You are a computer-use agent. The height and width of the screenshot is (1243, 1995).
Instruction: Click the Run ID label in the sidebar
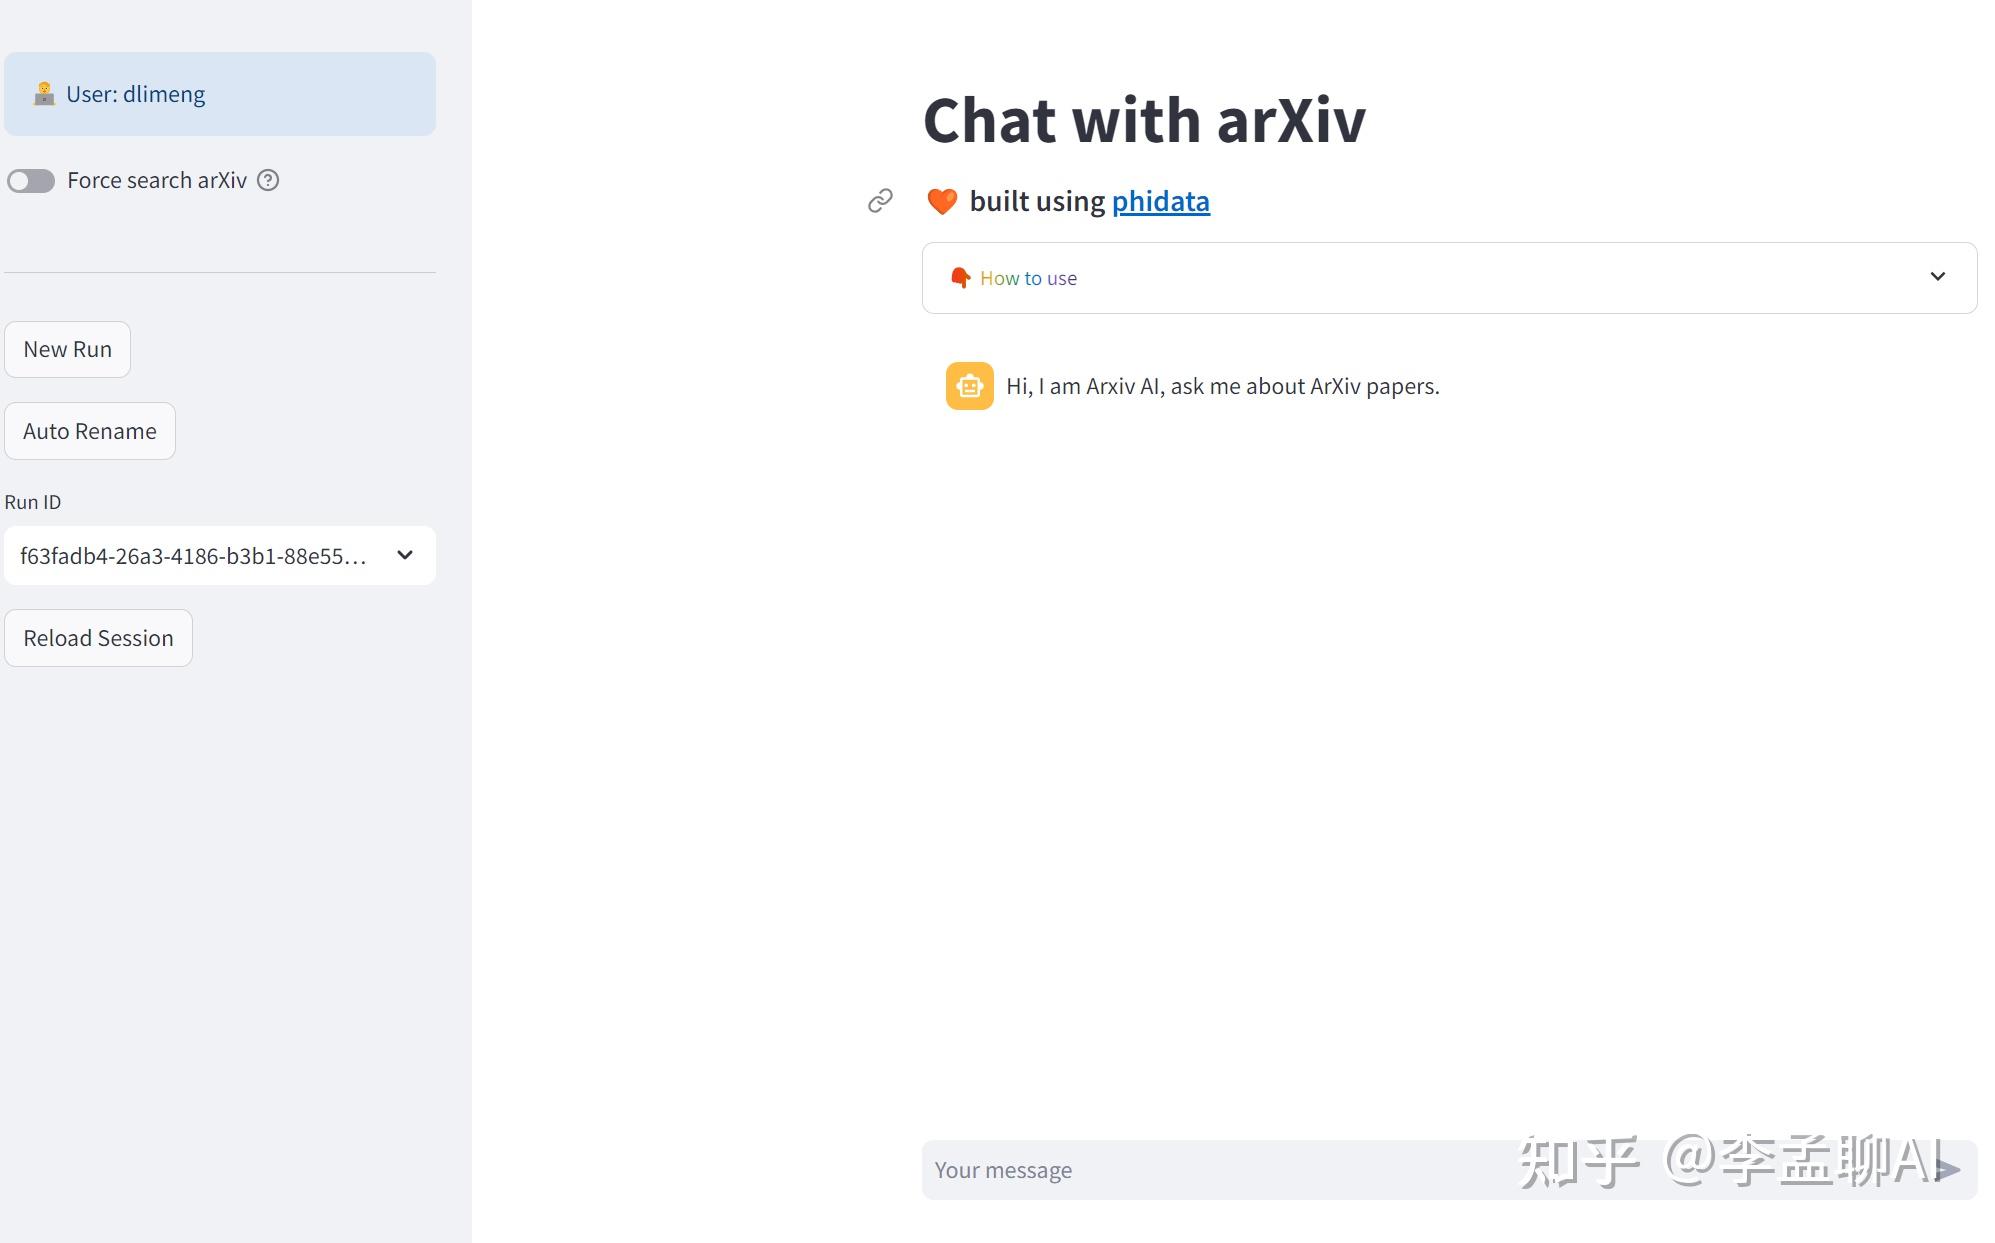tap(33, 501)
